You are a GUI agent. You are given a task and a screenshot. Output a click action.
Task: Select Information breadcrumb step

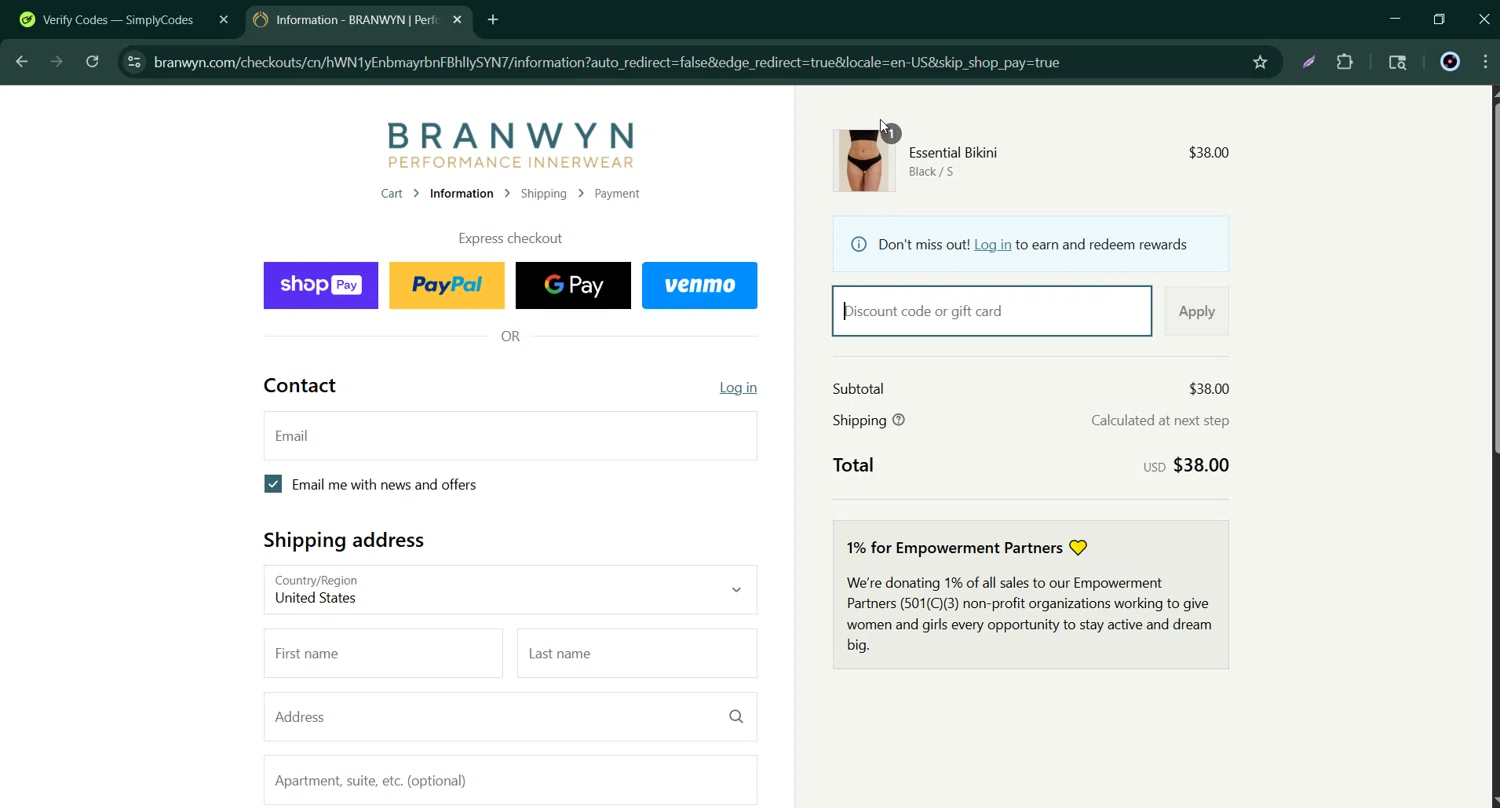pyautogui.click(x=461, y=194)
